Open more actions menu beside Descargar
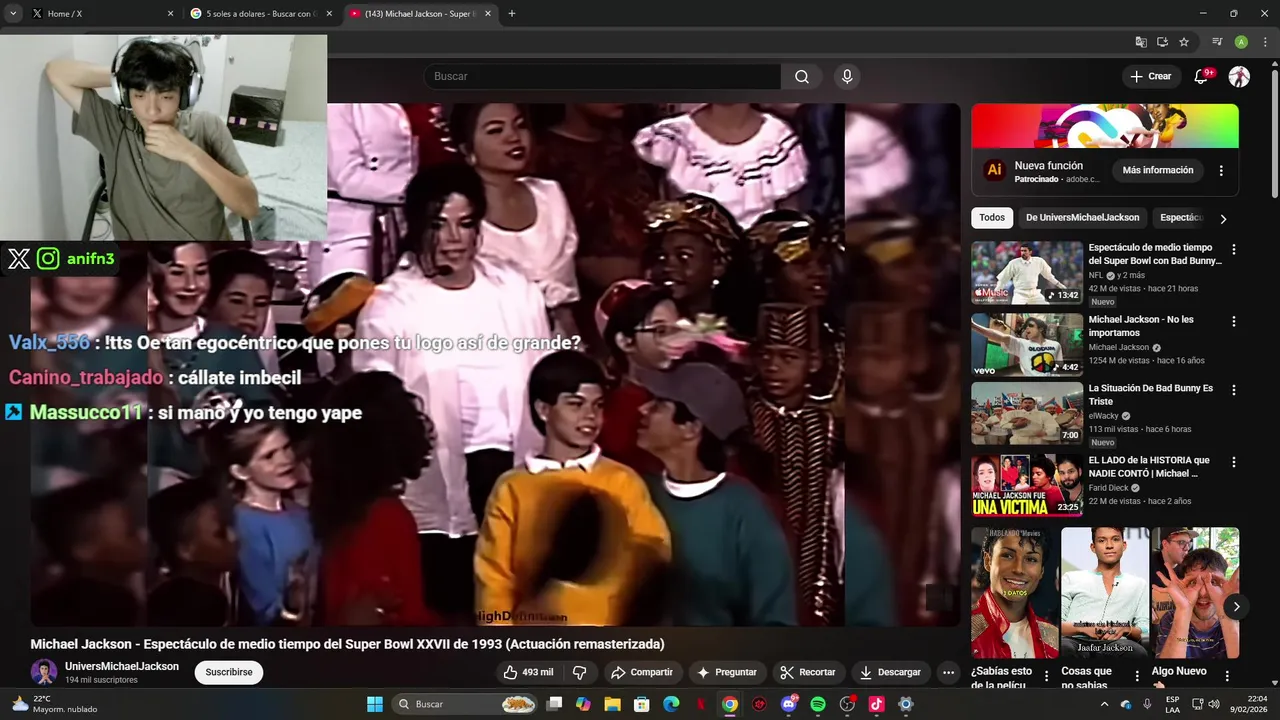This screenshot has width=1280, height=720. click(x=948, y=672)
